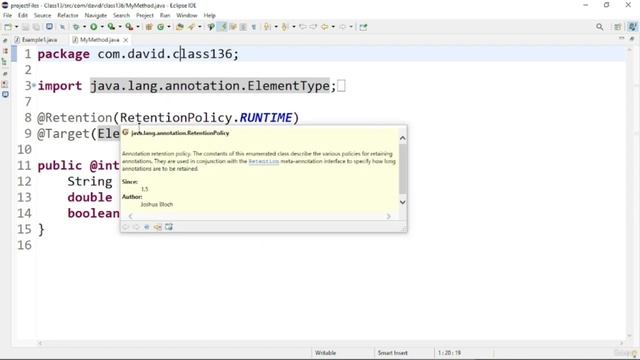Click the Retention link in the Javadoc popup

264,161
